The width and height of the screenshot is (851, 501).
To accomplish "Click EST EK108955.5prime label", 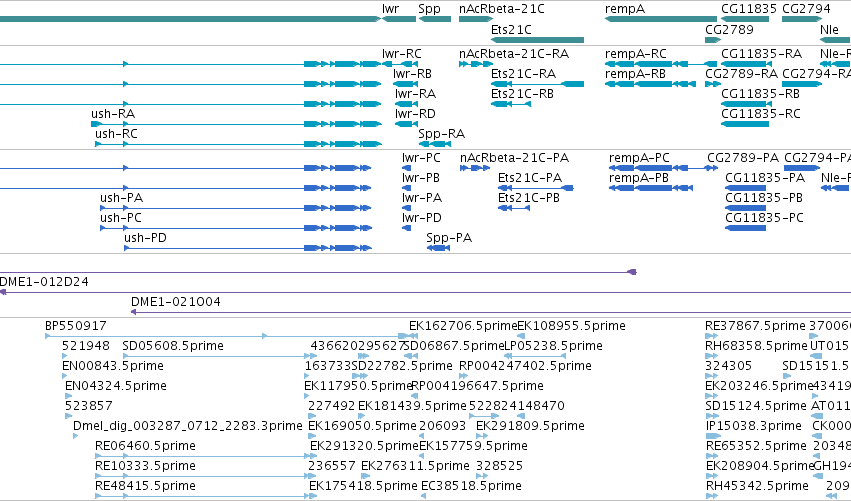I will point(571,326).
